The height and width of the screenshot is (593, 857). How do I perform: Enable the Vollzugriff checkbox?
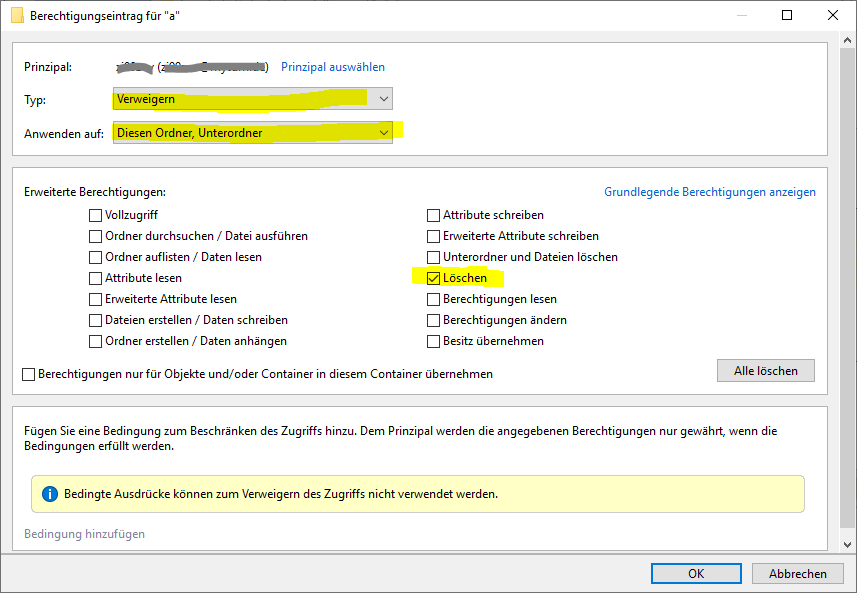point(96,215)
